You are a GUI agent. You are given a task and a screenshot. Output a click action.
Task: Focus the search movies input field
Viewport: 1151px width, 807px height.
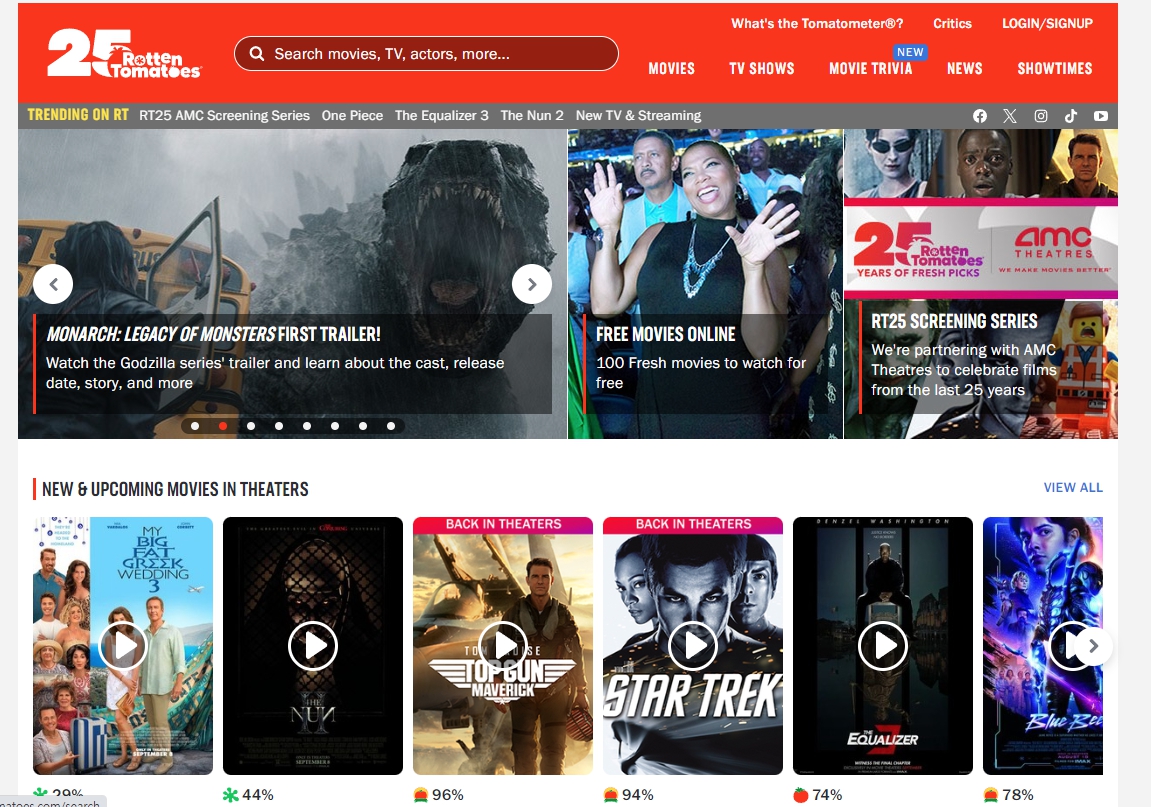(426, 54)
